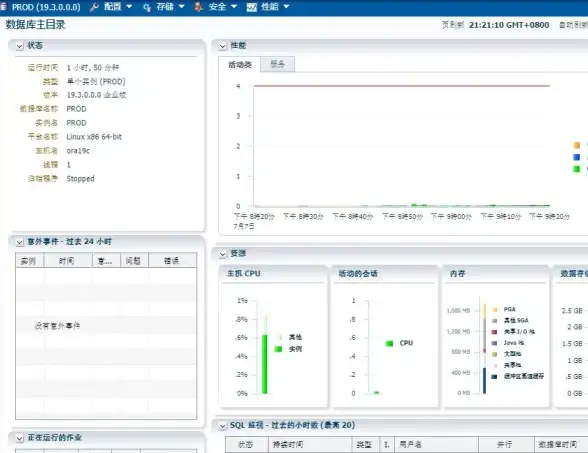Screen dimensions: 588x453
Task: Click the red line in activity chart
Action: 402,86
